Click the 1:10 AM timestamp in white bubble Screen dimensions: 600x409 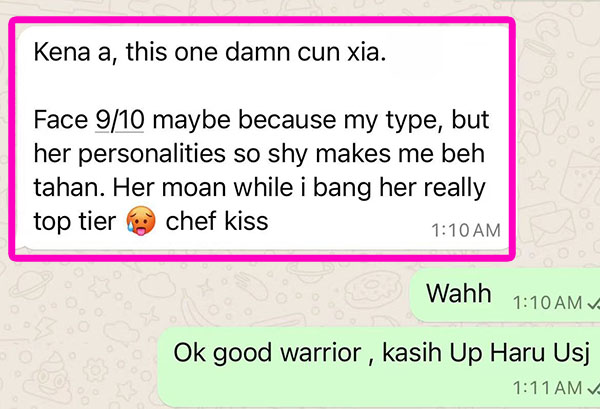pyautogui.click(x=466, y=231)
